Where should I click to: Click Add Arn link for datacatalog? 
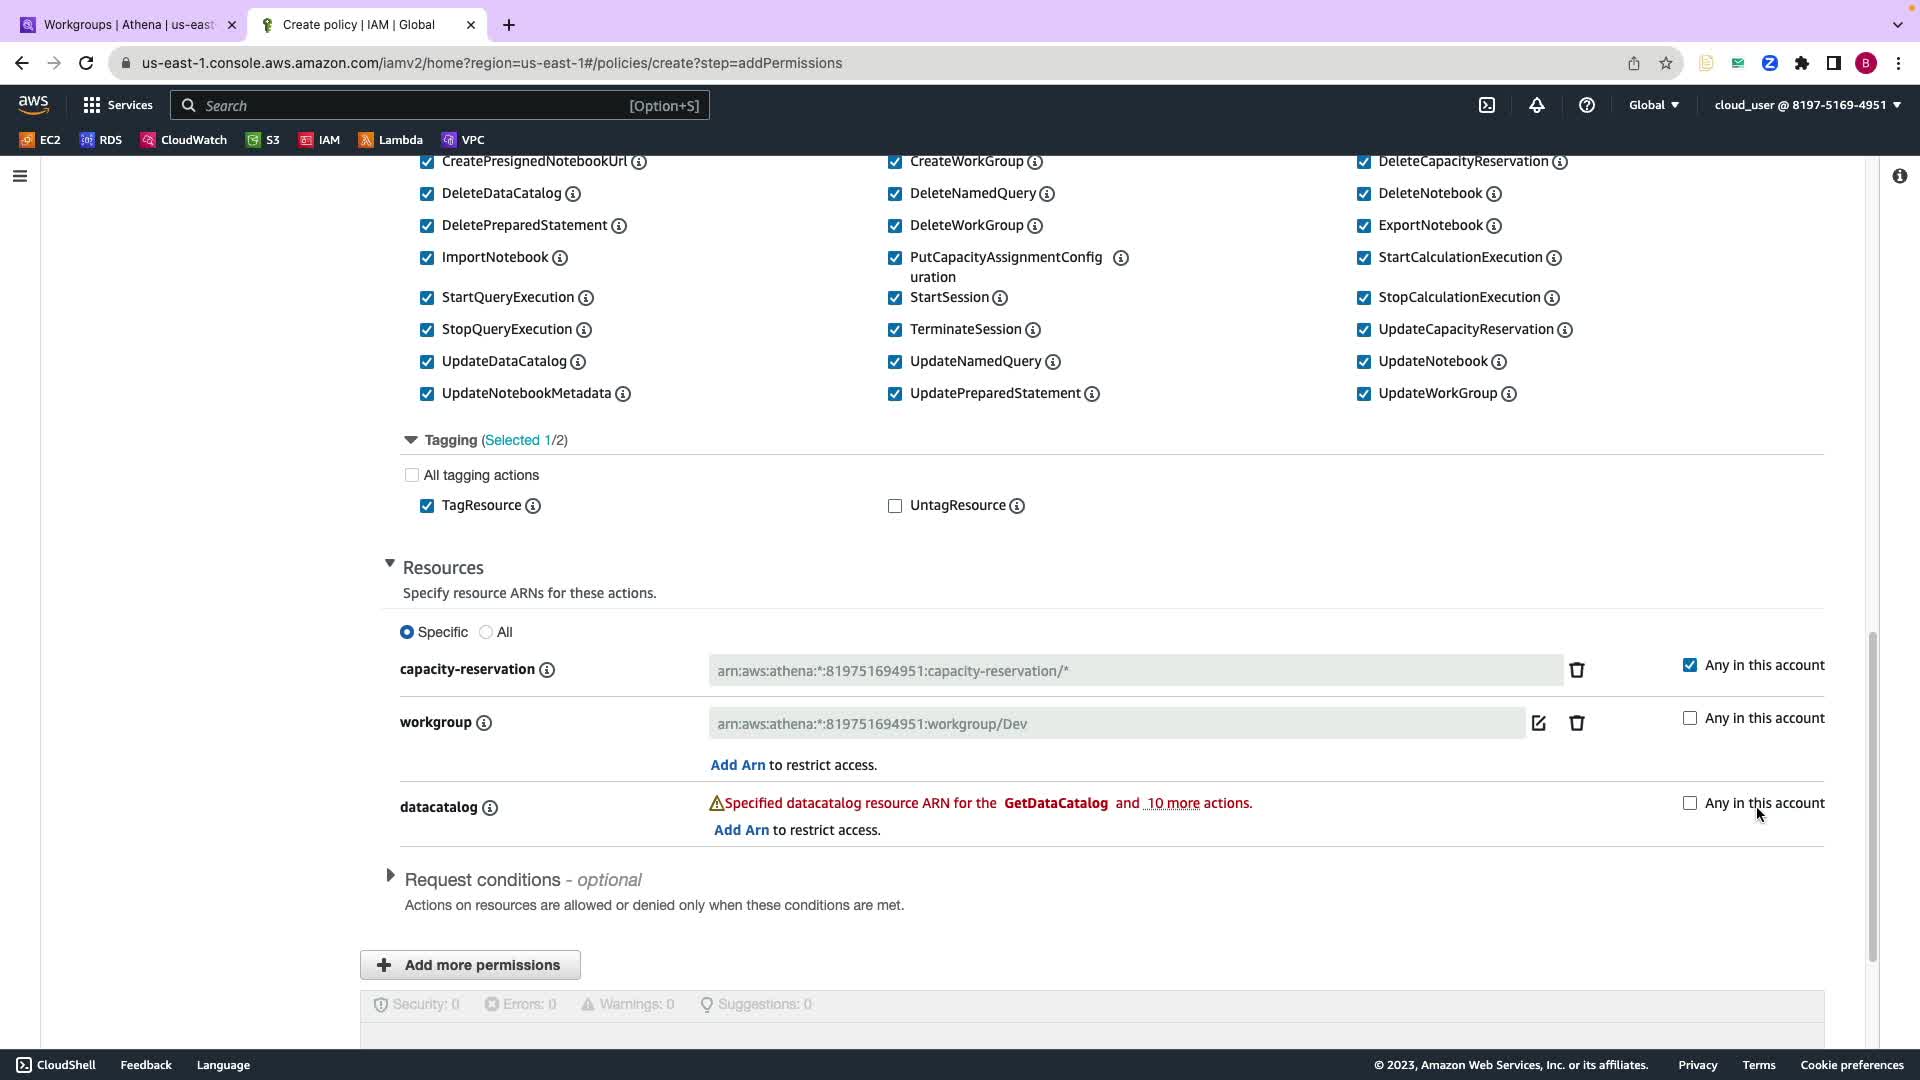tap(741, 831)
